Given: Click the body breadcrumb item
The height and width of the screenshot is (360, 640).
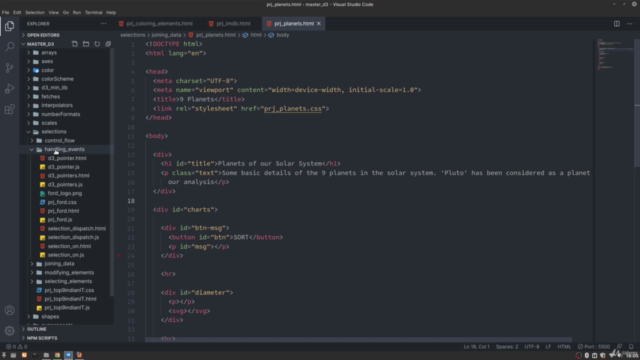Looking at the screenshot, I should click(282, 35).
